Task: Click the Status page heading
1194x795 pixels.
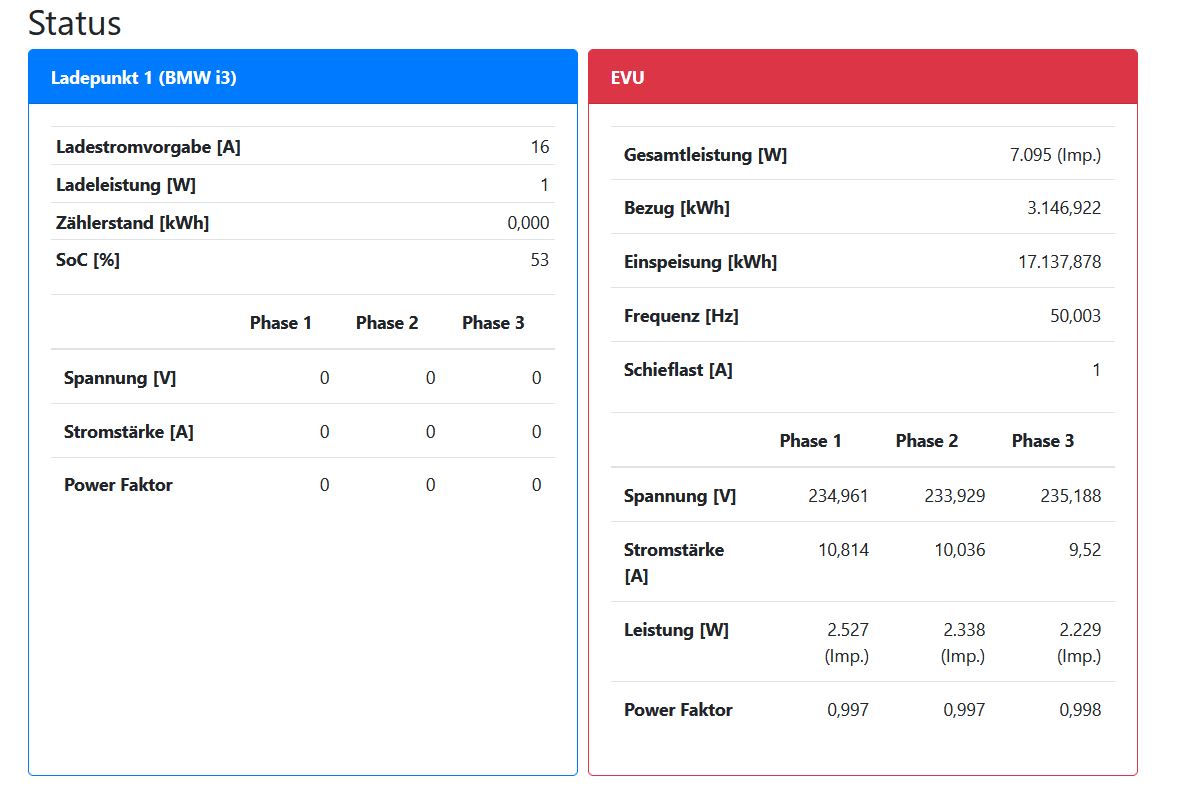Action: pyautogui.click(x=75, y=23)
